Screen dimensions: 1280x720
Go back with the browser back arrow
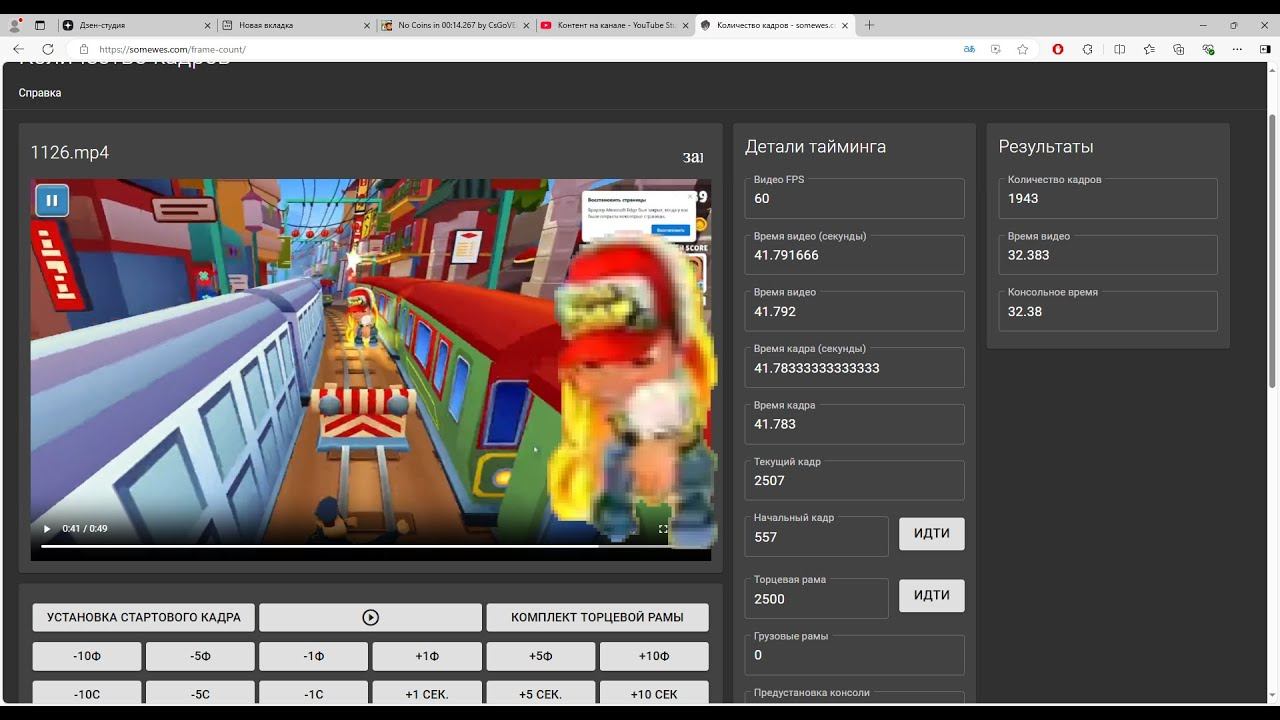(18, 49)
